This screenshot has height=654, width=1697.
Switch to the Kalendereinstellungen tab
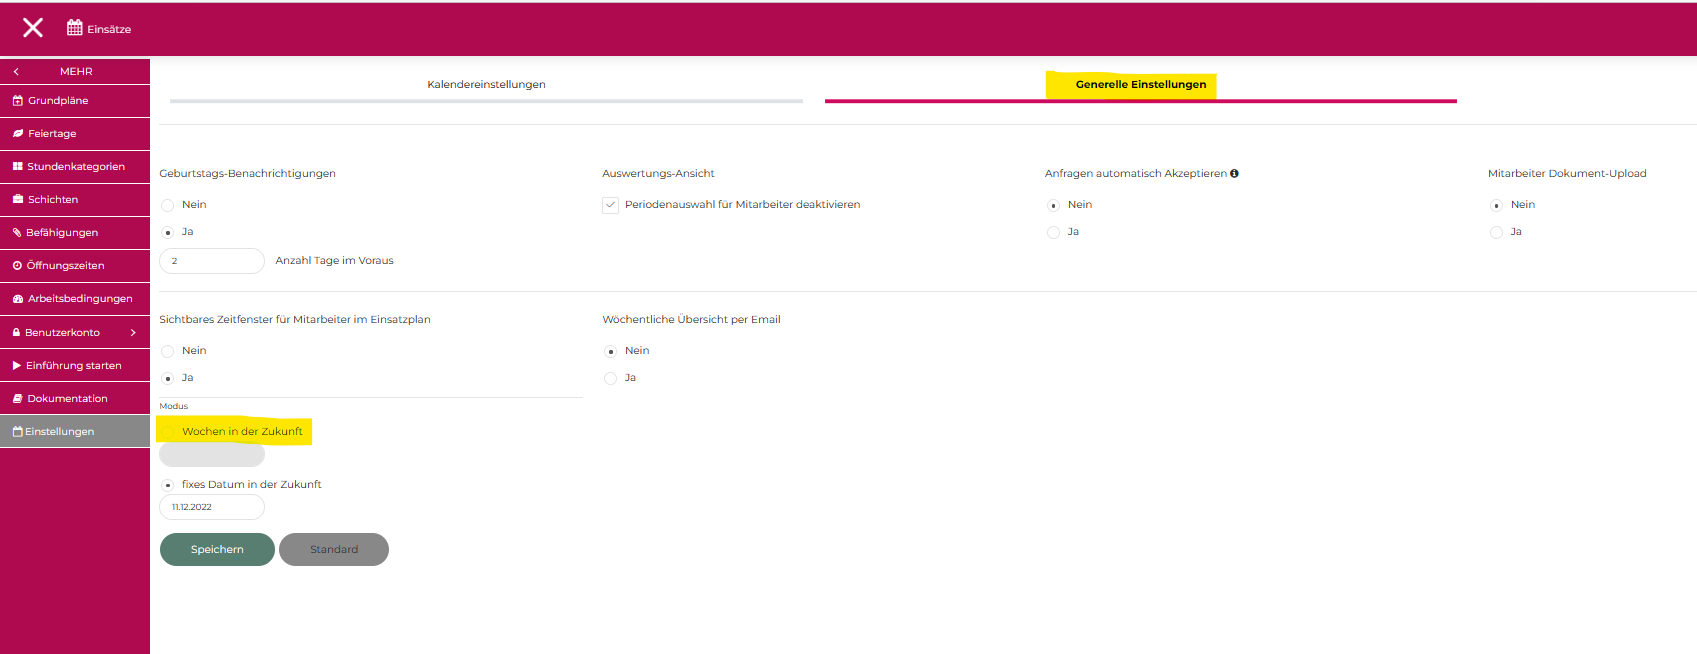click(x=486, y=85)
